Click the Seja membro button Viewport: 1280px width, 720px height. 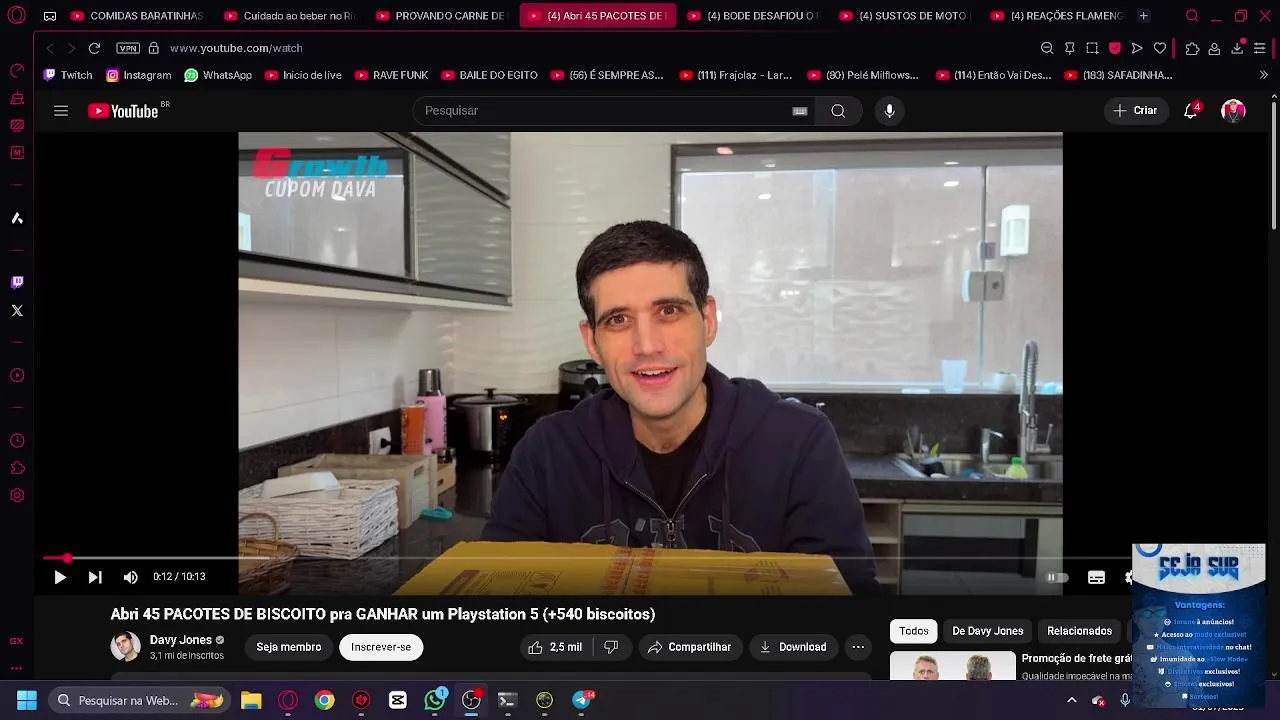(289, 647)
